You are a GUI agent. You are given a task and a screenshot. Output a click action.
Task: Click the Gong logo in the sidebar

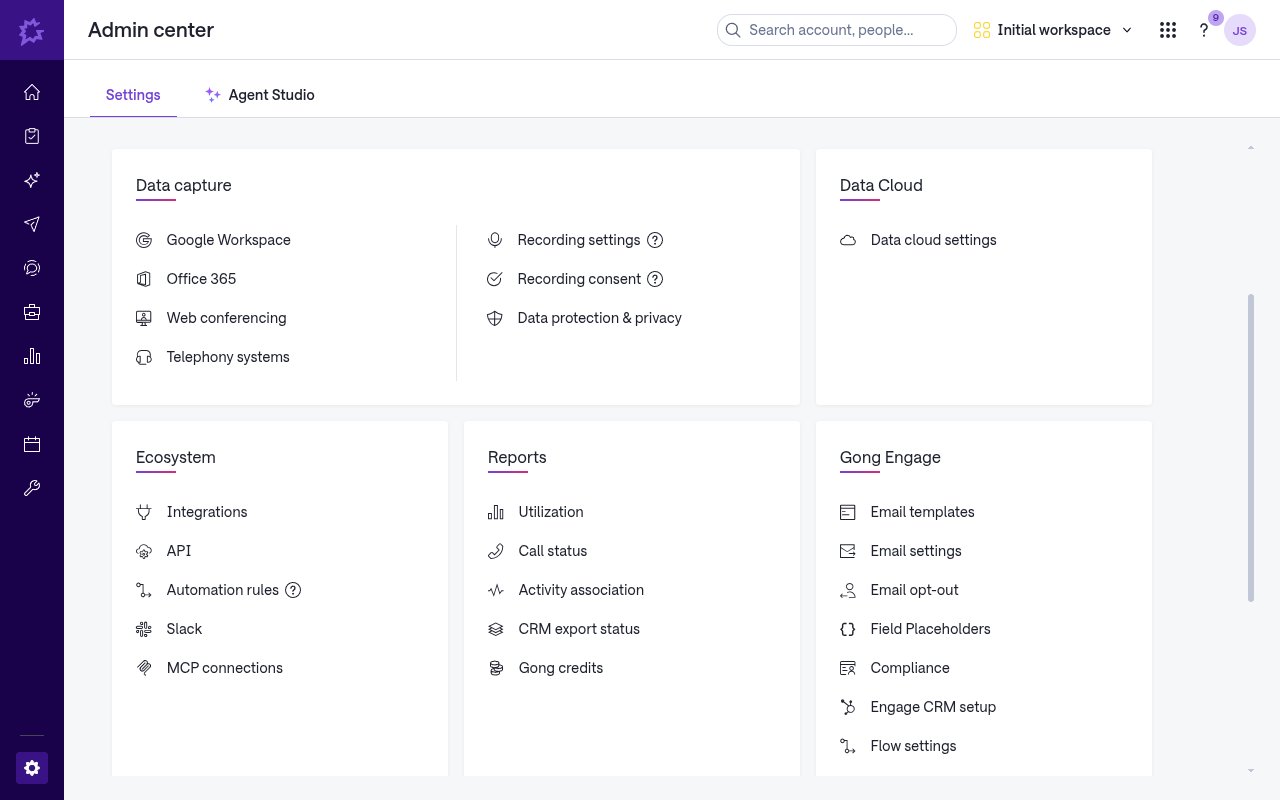[x=32, y=30]
